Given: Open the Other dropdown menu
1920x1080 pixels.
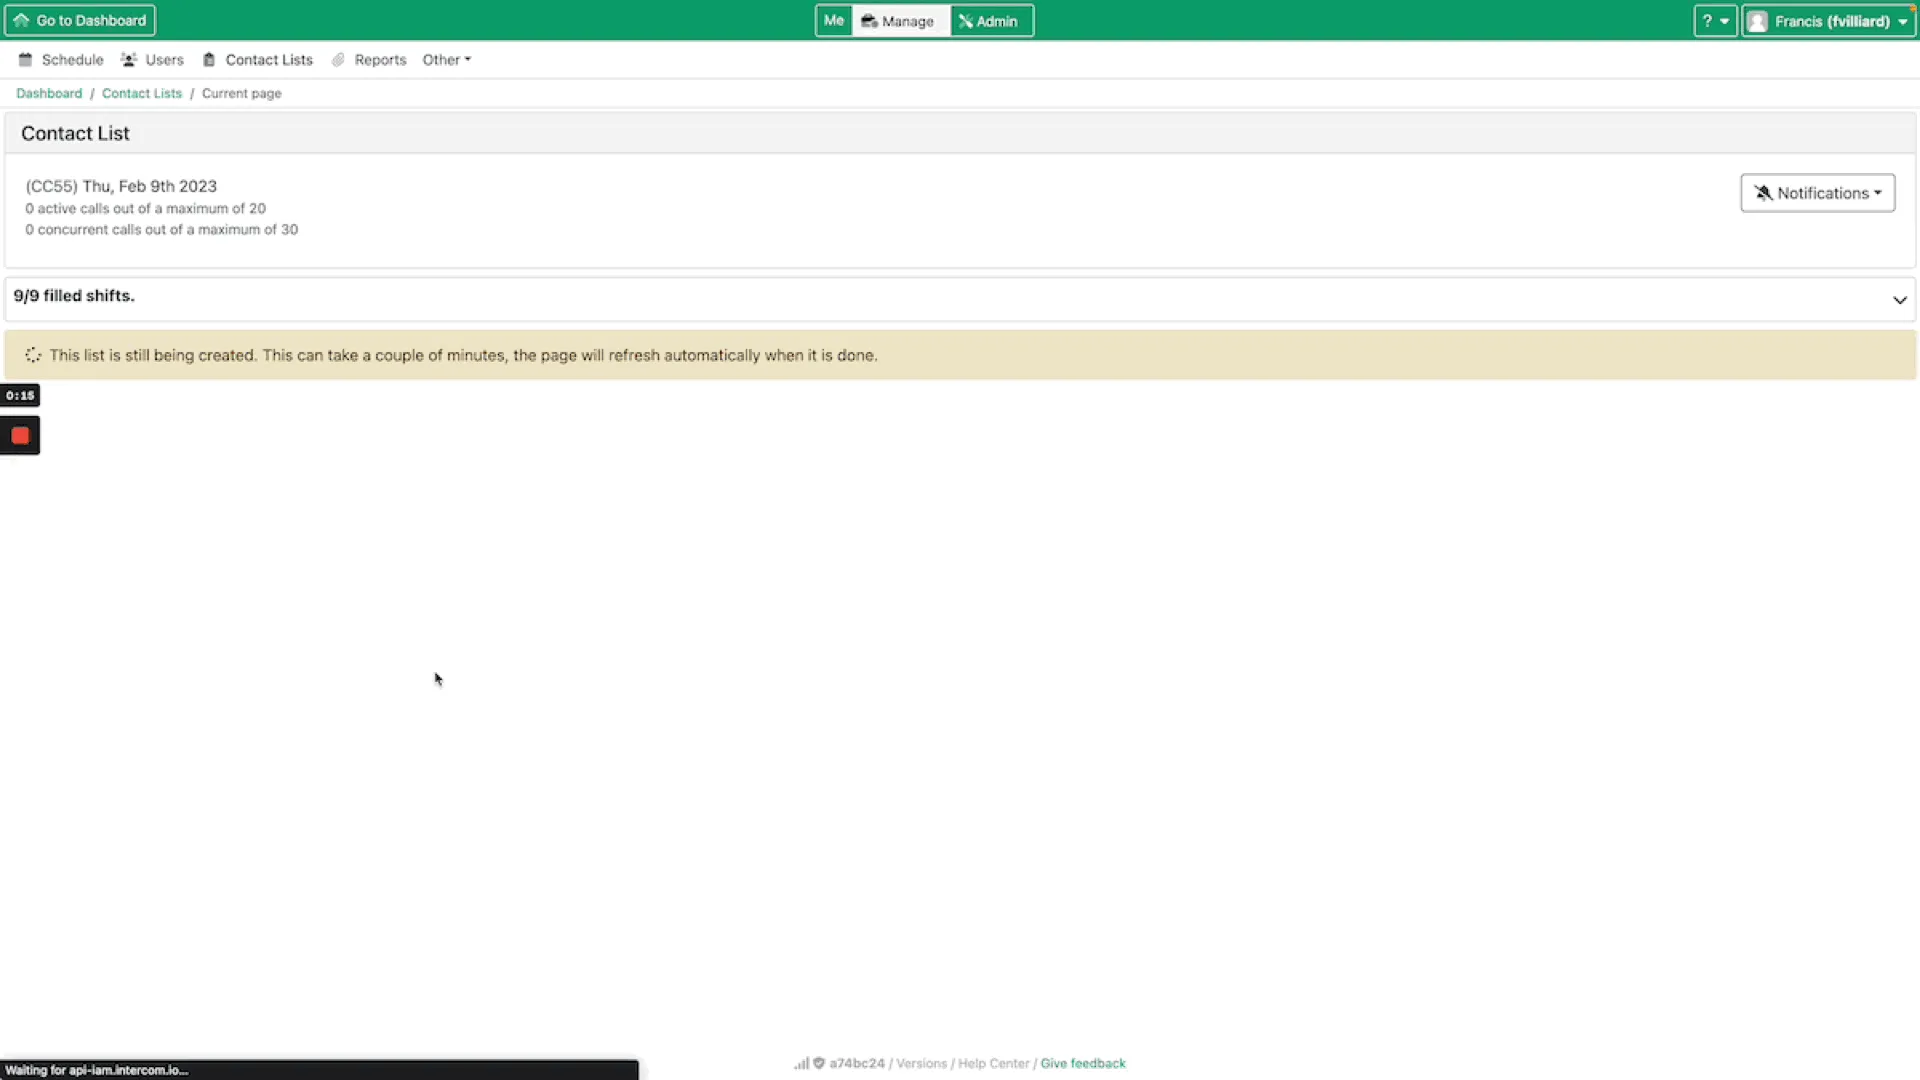Looking at the screenshot, I should point(446,59).
